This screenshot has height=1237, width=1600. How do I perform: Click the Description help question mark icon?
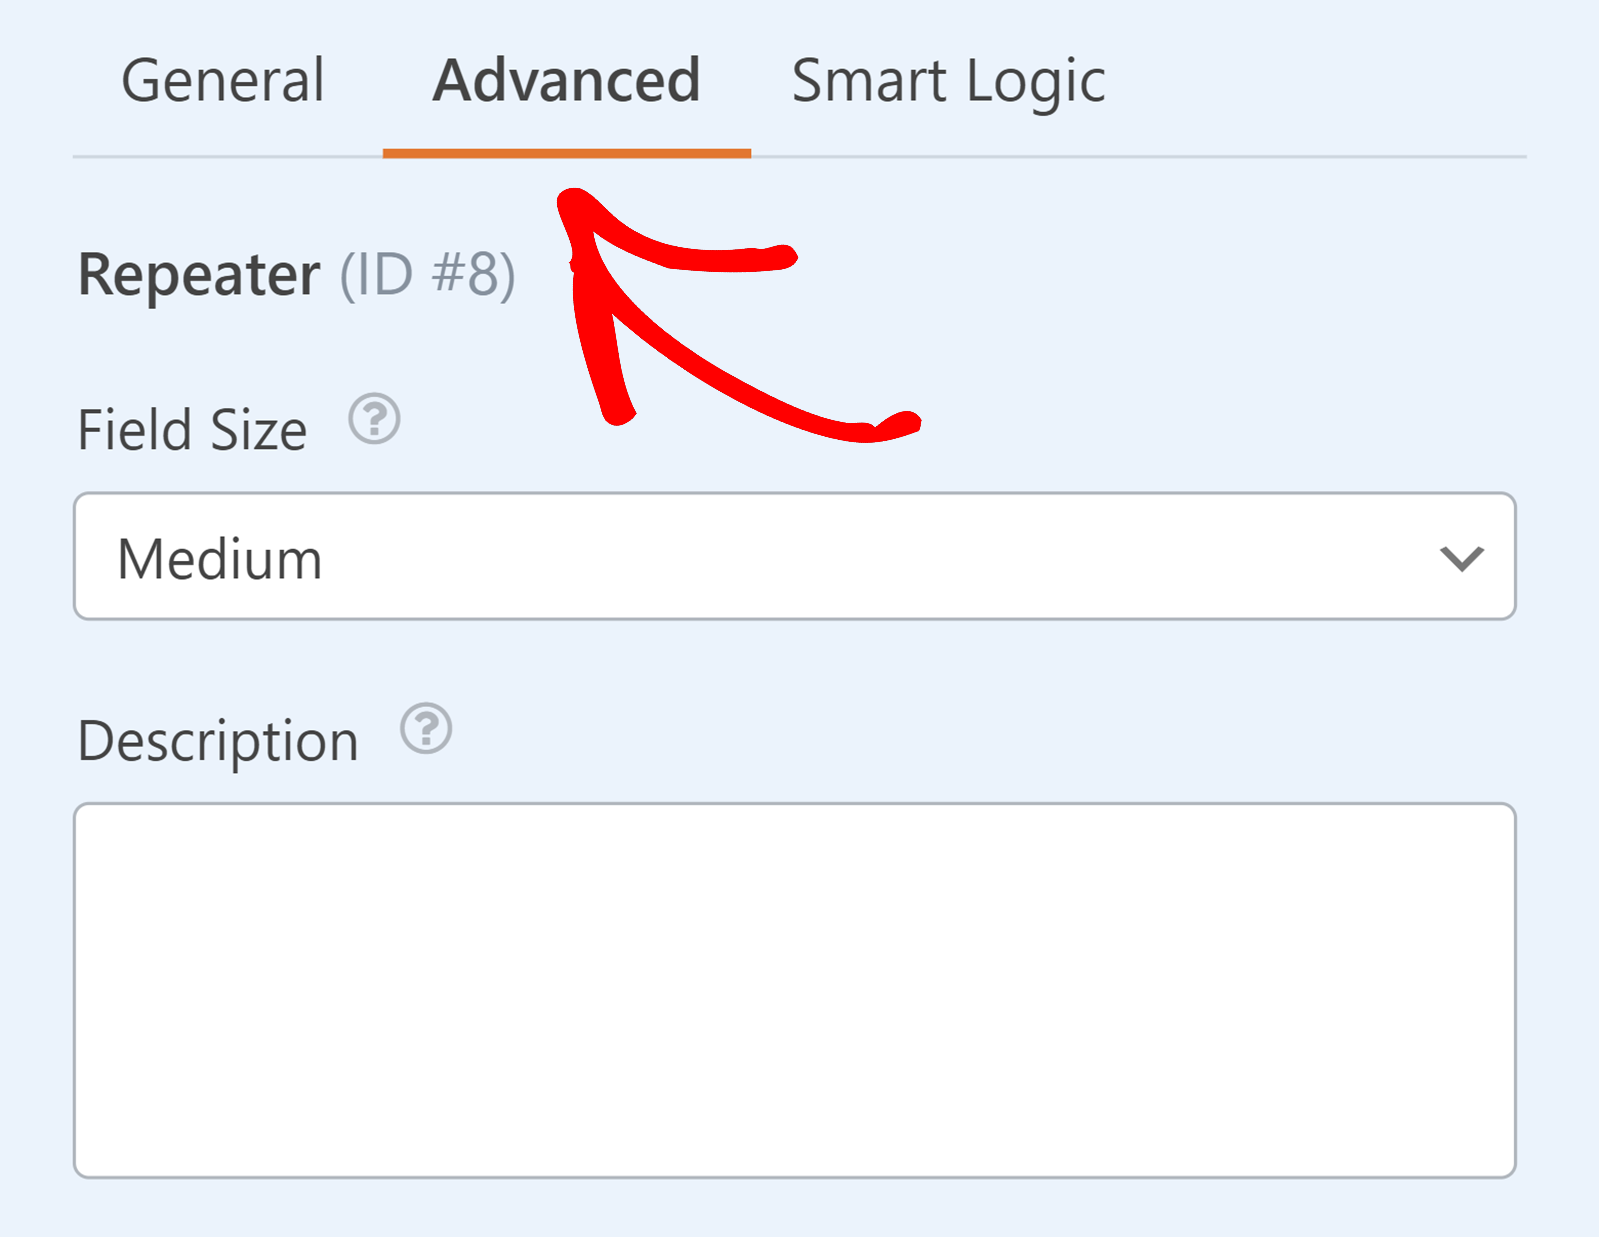click(x=426, y=729)
